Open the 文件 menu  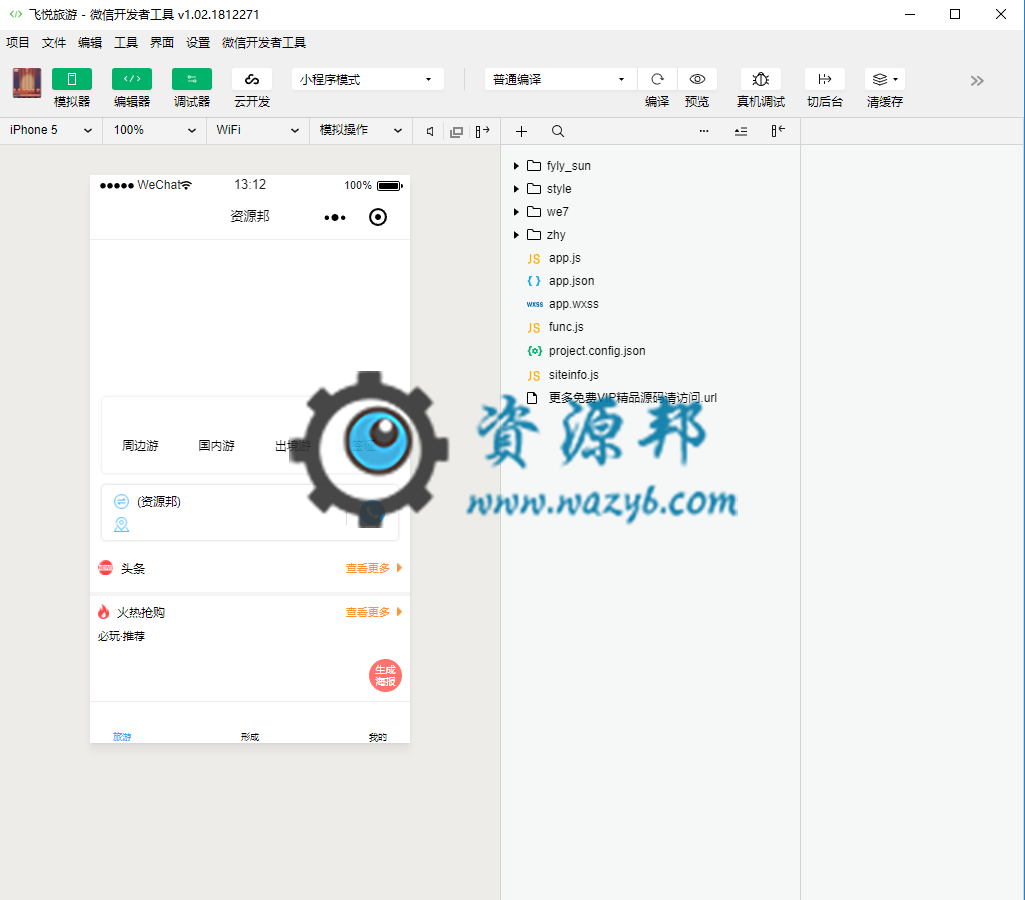click(54, 42)
